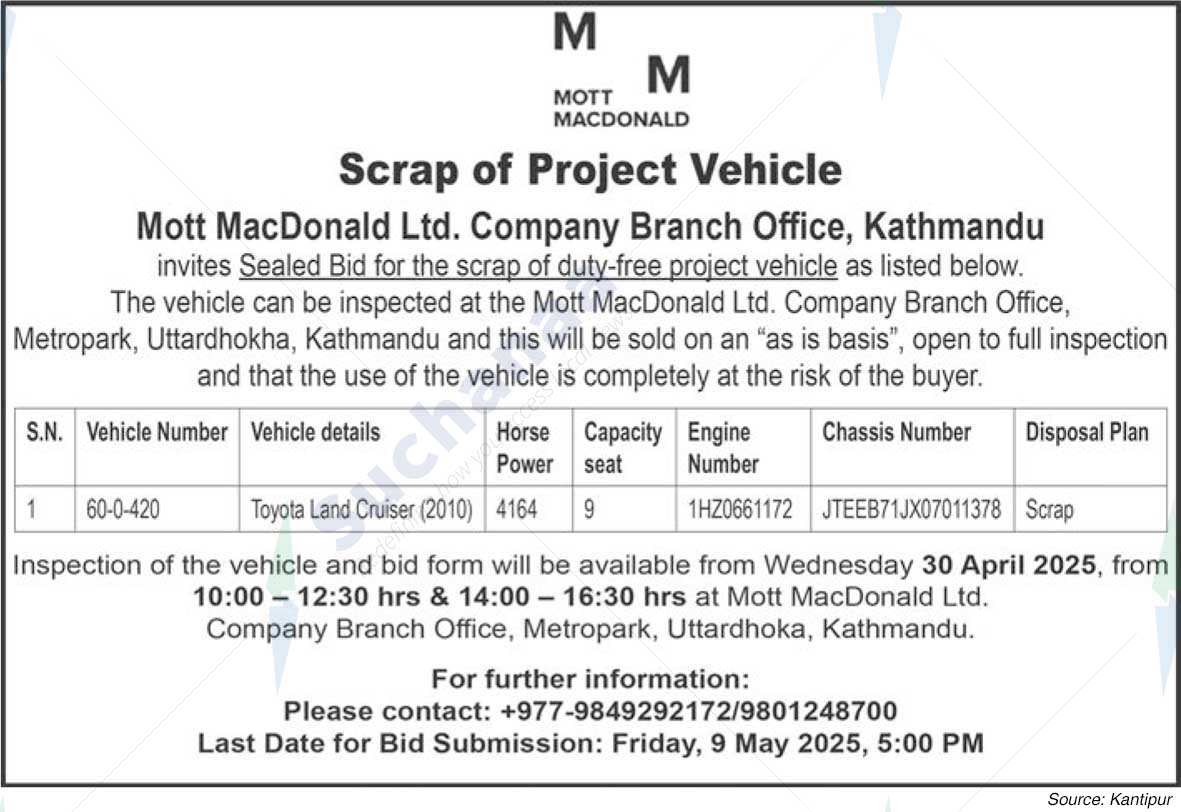Screen dimensions: 1181x812
Task: Click the 'Disposal Plan' column header
Action: [x=1087, y=432]
